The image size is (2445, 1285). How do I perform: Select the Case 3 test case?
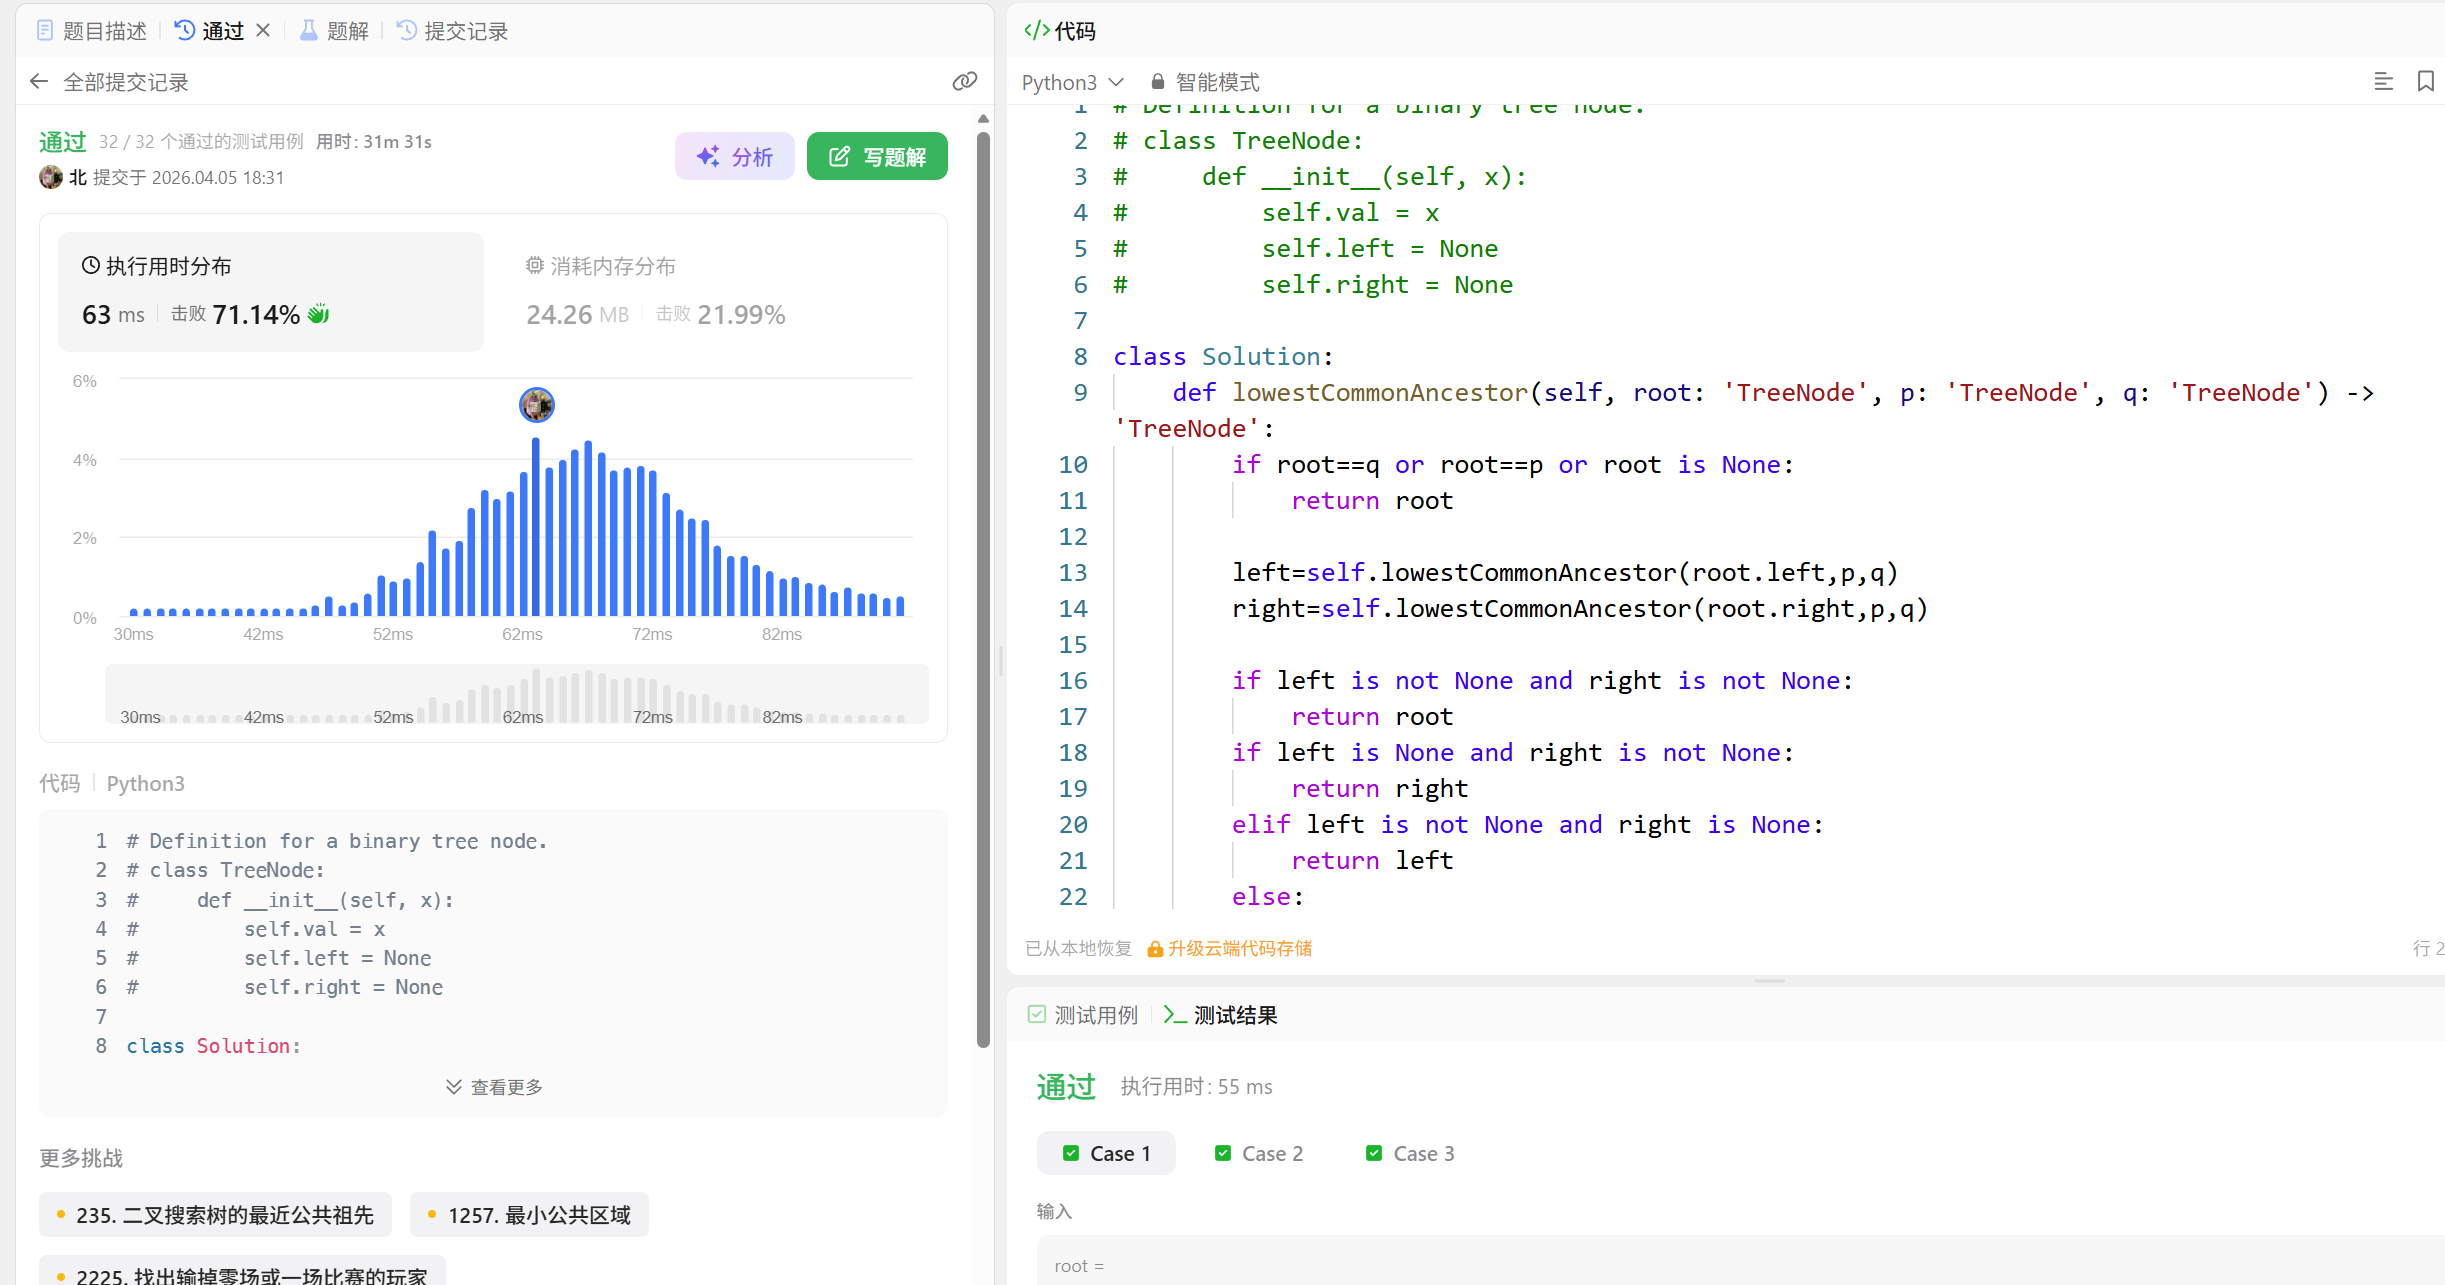[x=1410, y=1153]
